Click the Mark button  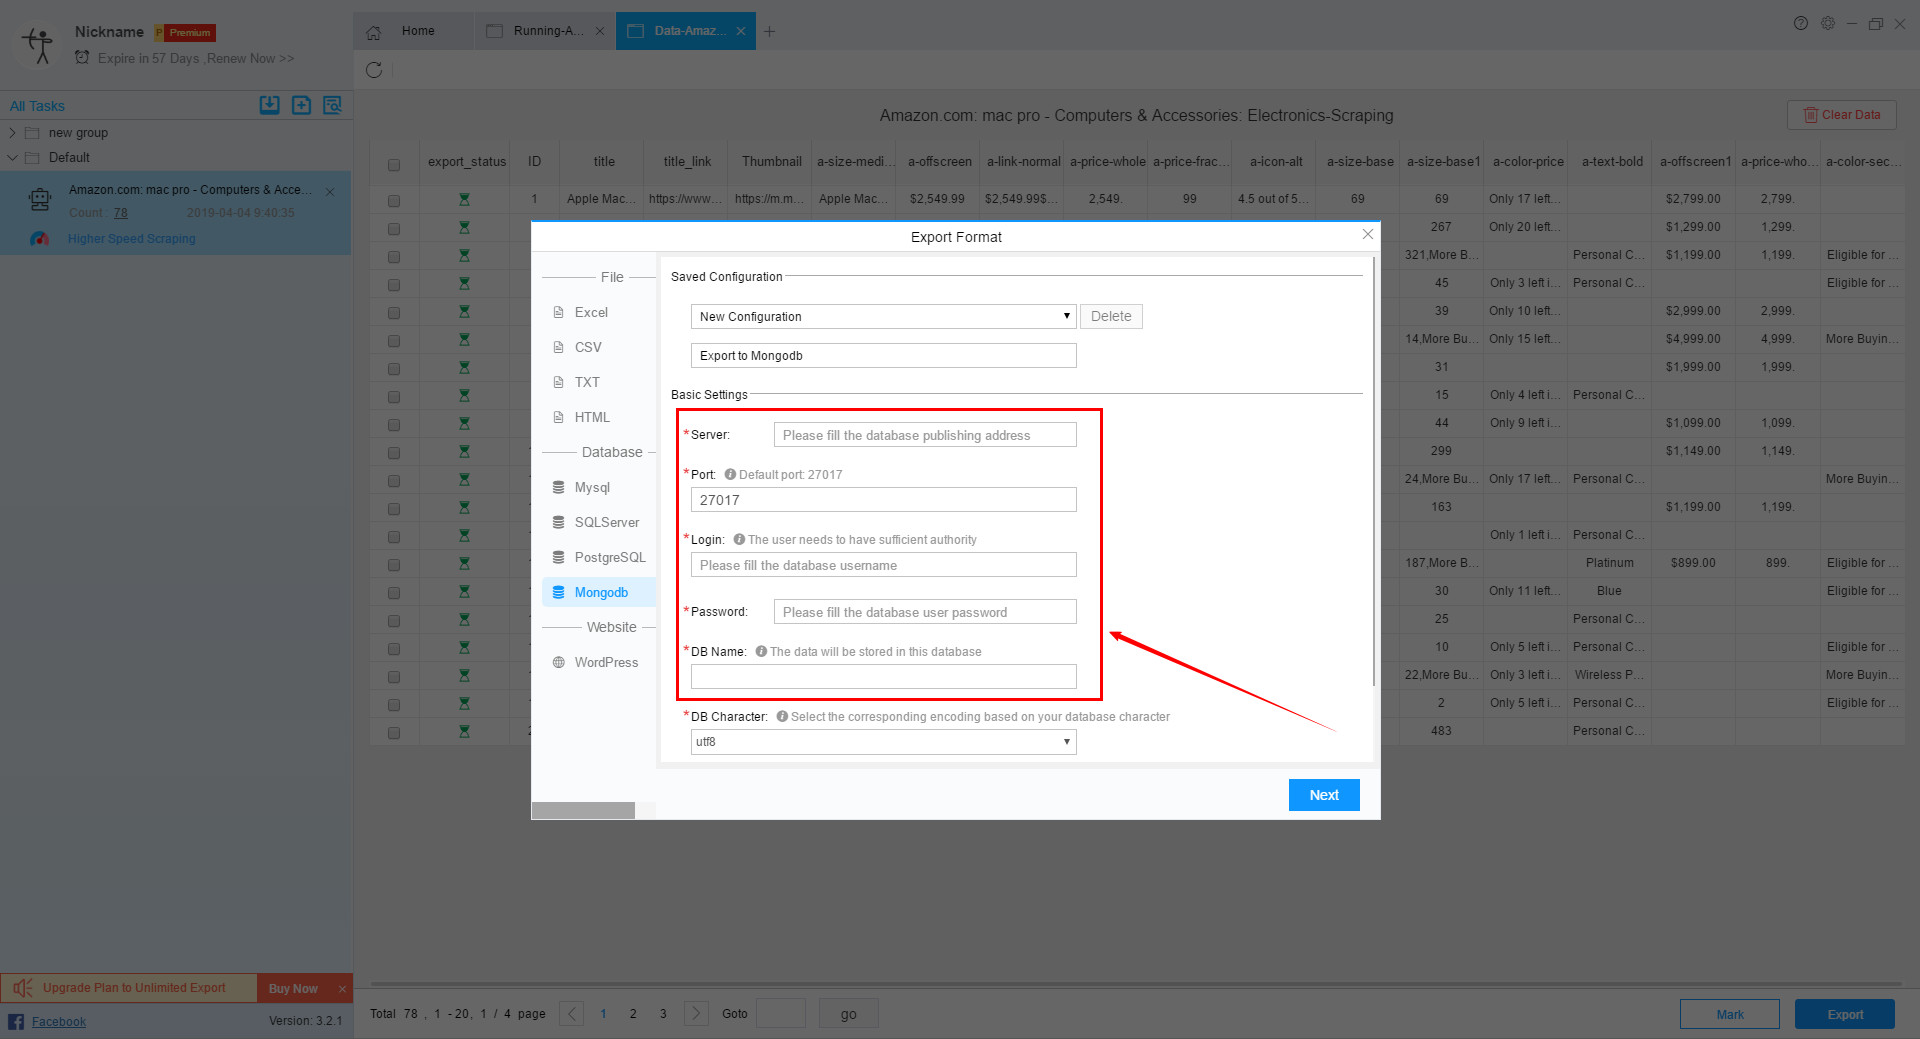tap(1730, 1014)
